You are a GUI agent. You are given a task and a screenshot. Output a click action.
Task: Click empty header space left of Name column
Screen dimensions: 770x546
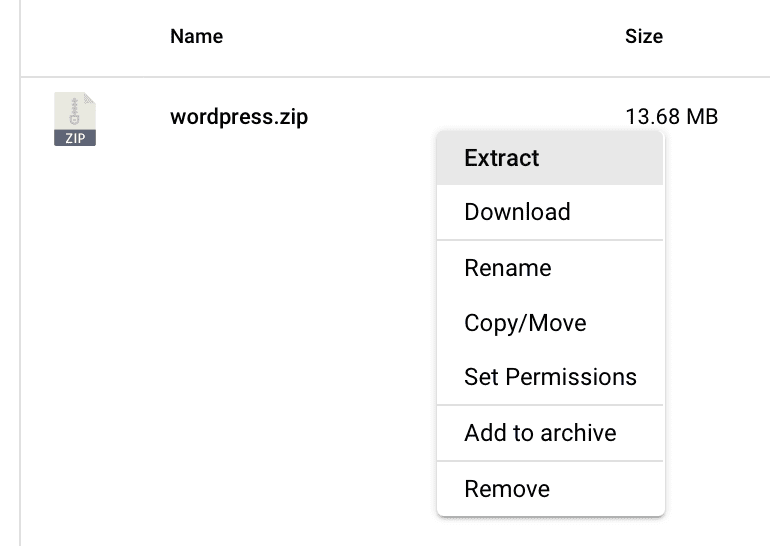[x=93, y=36]
